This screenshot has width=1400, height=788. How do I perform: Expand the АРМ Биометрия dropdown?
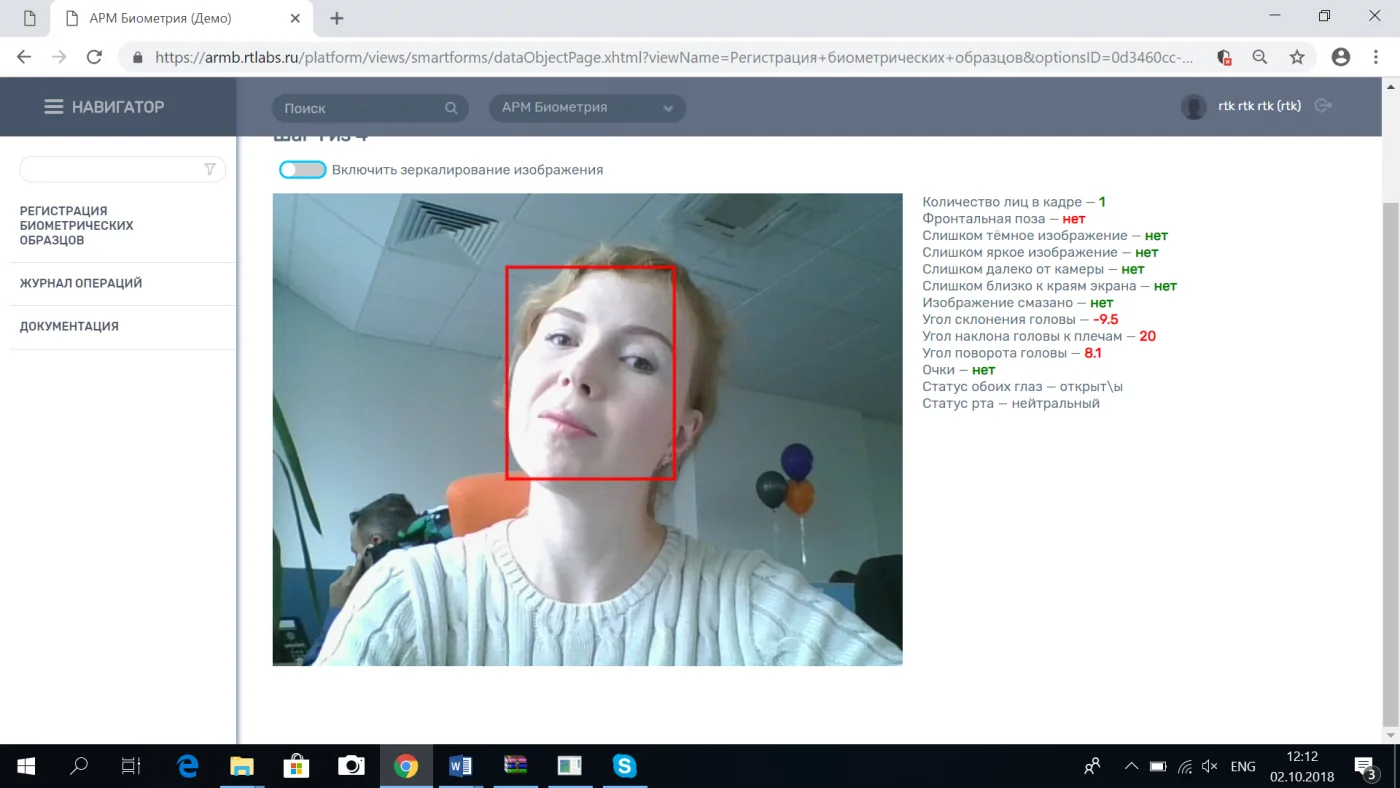tap(587, 108)
